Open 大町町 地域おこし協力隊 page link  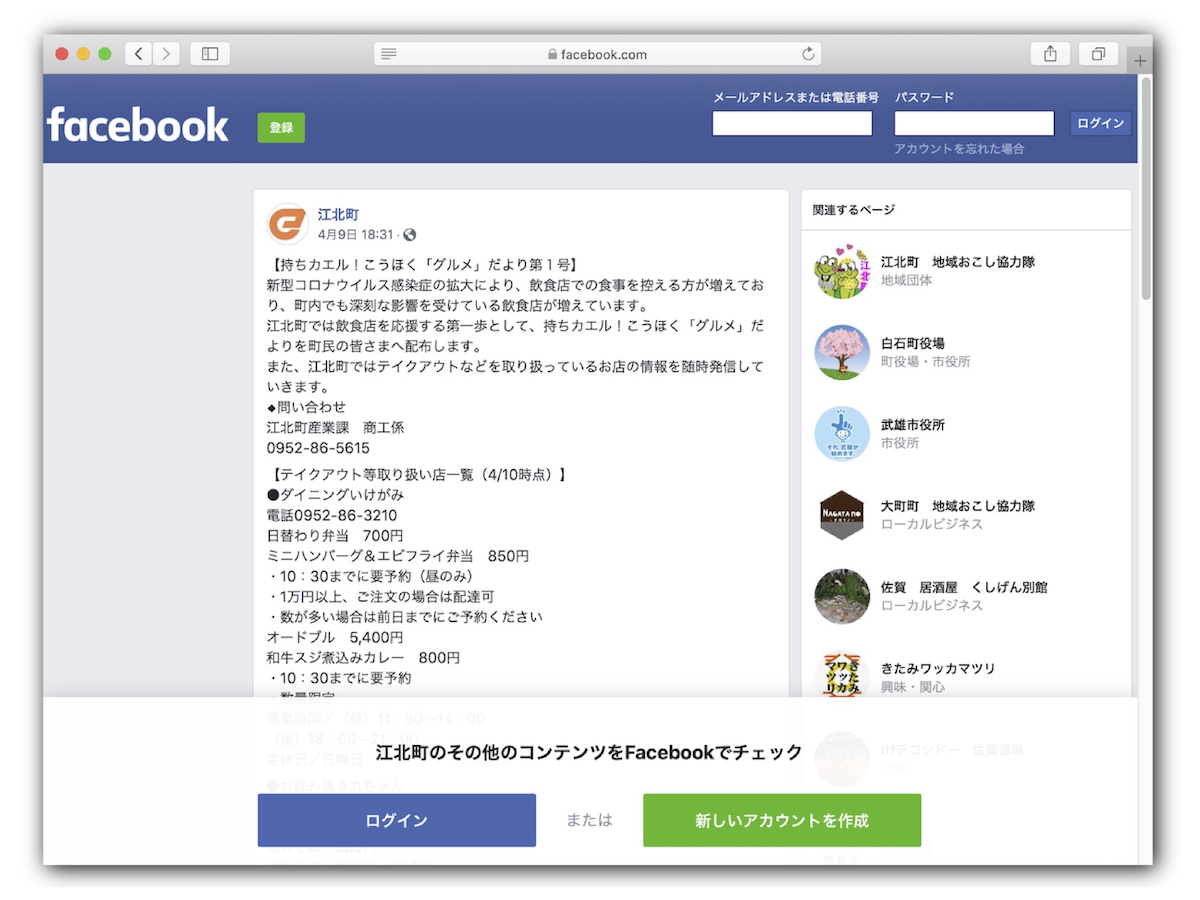958,506
